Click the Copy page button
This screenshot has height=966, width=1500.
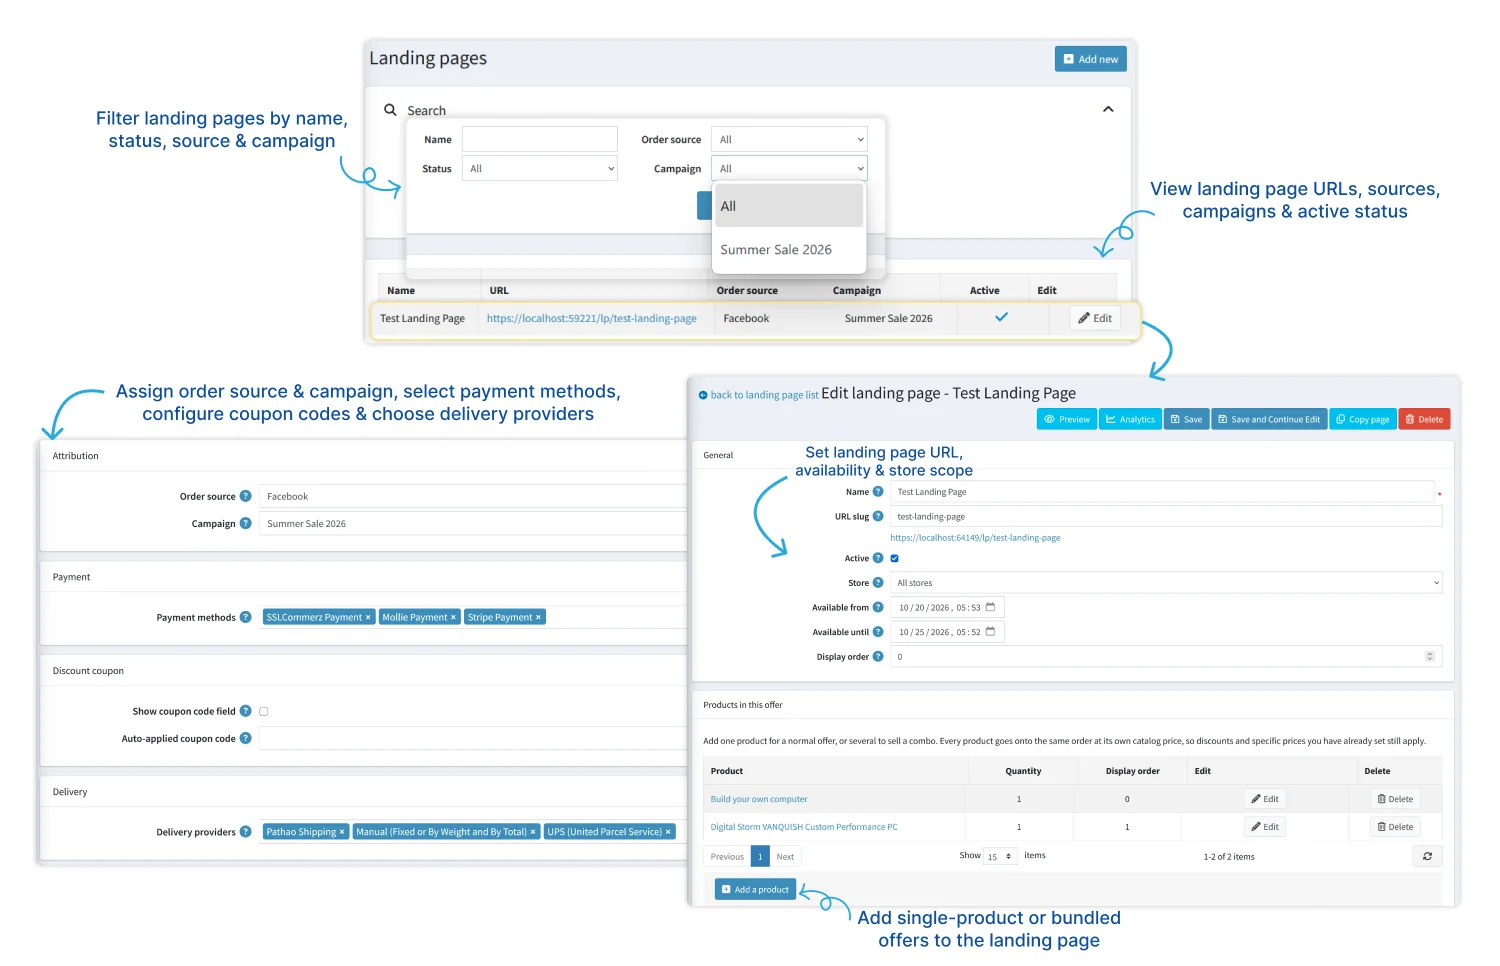(x=1363, y=419)
